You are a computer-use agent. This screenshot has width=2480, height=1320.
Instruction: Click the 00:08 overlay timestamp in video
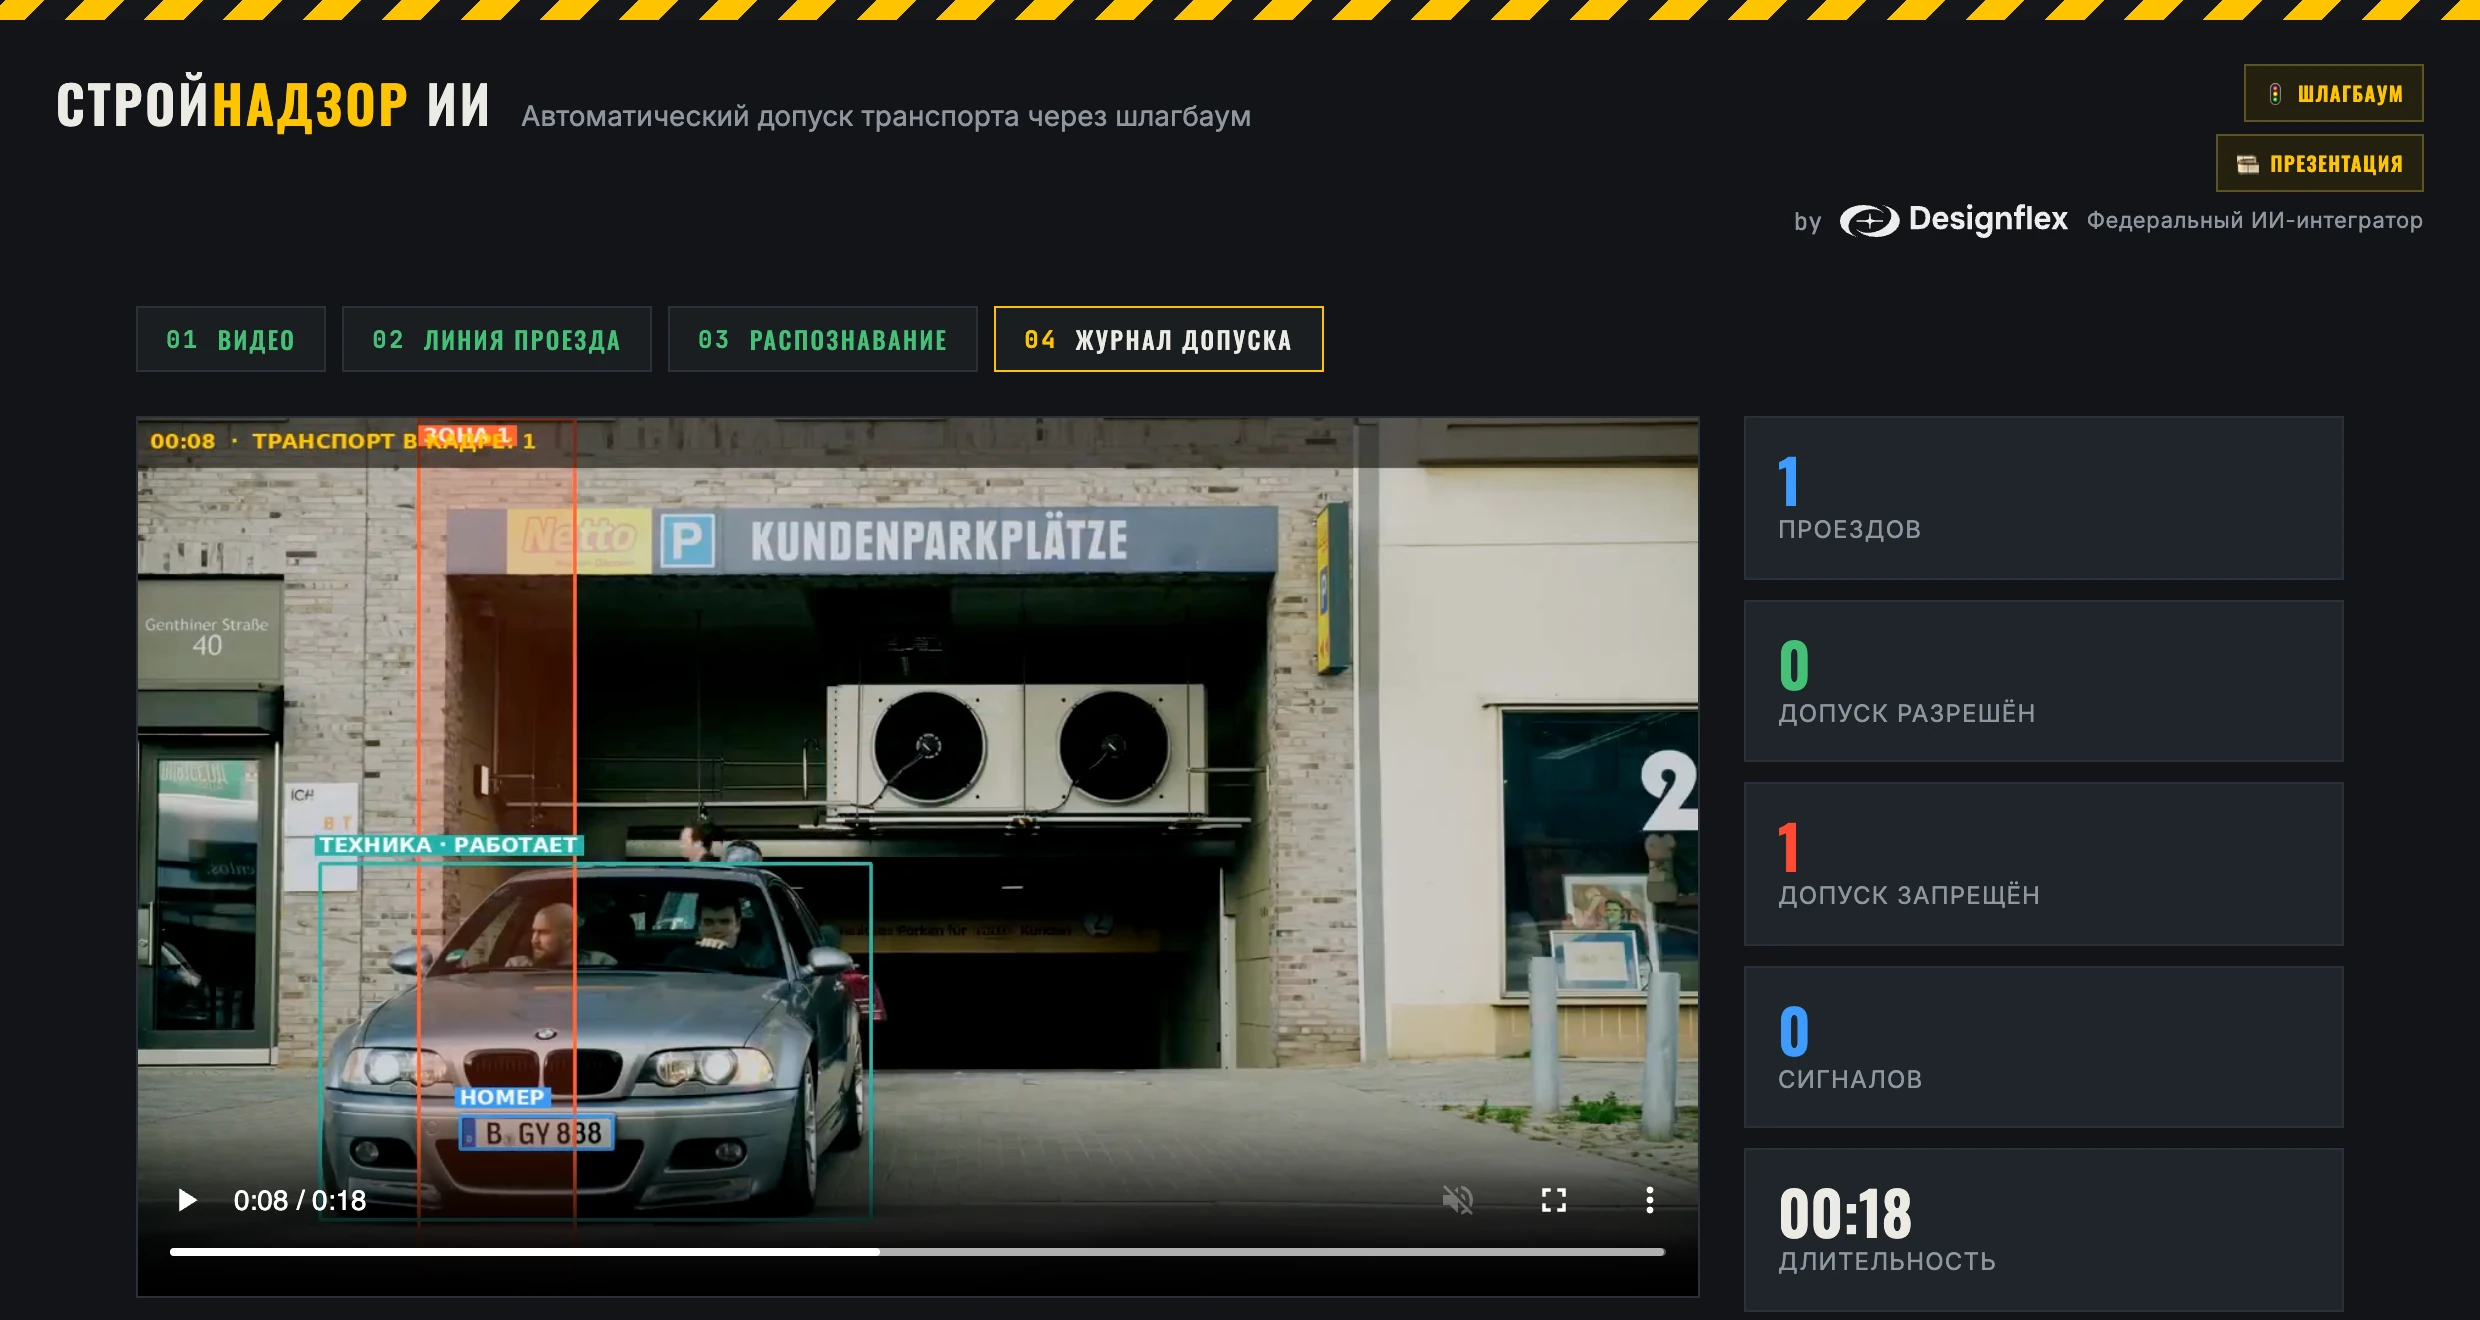pos(183,441)
